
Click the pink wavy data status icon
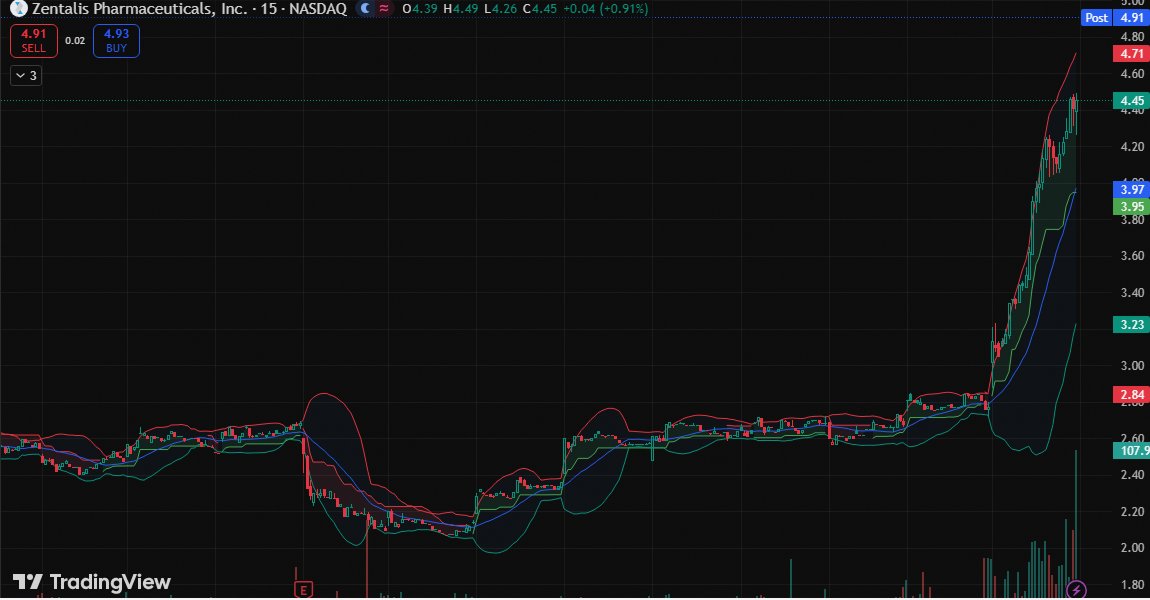384,9
